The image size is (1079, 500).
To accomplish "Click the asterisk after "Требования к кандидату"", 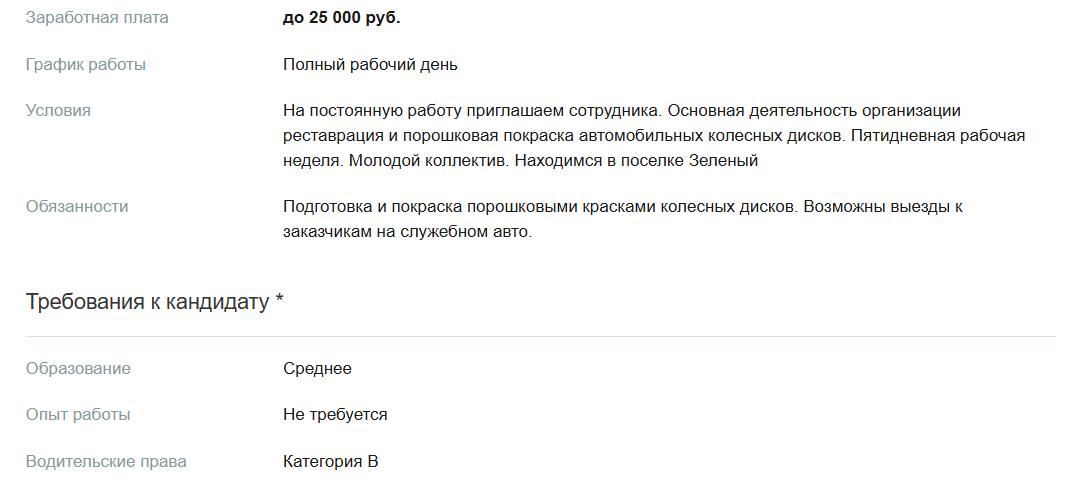I will [x=280, y=300].
